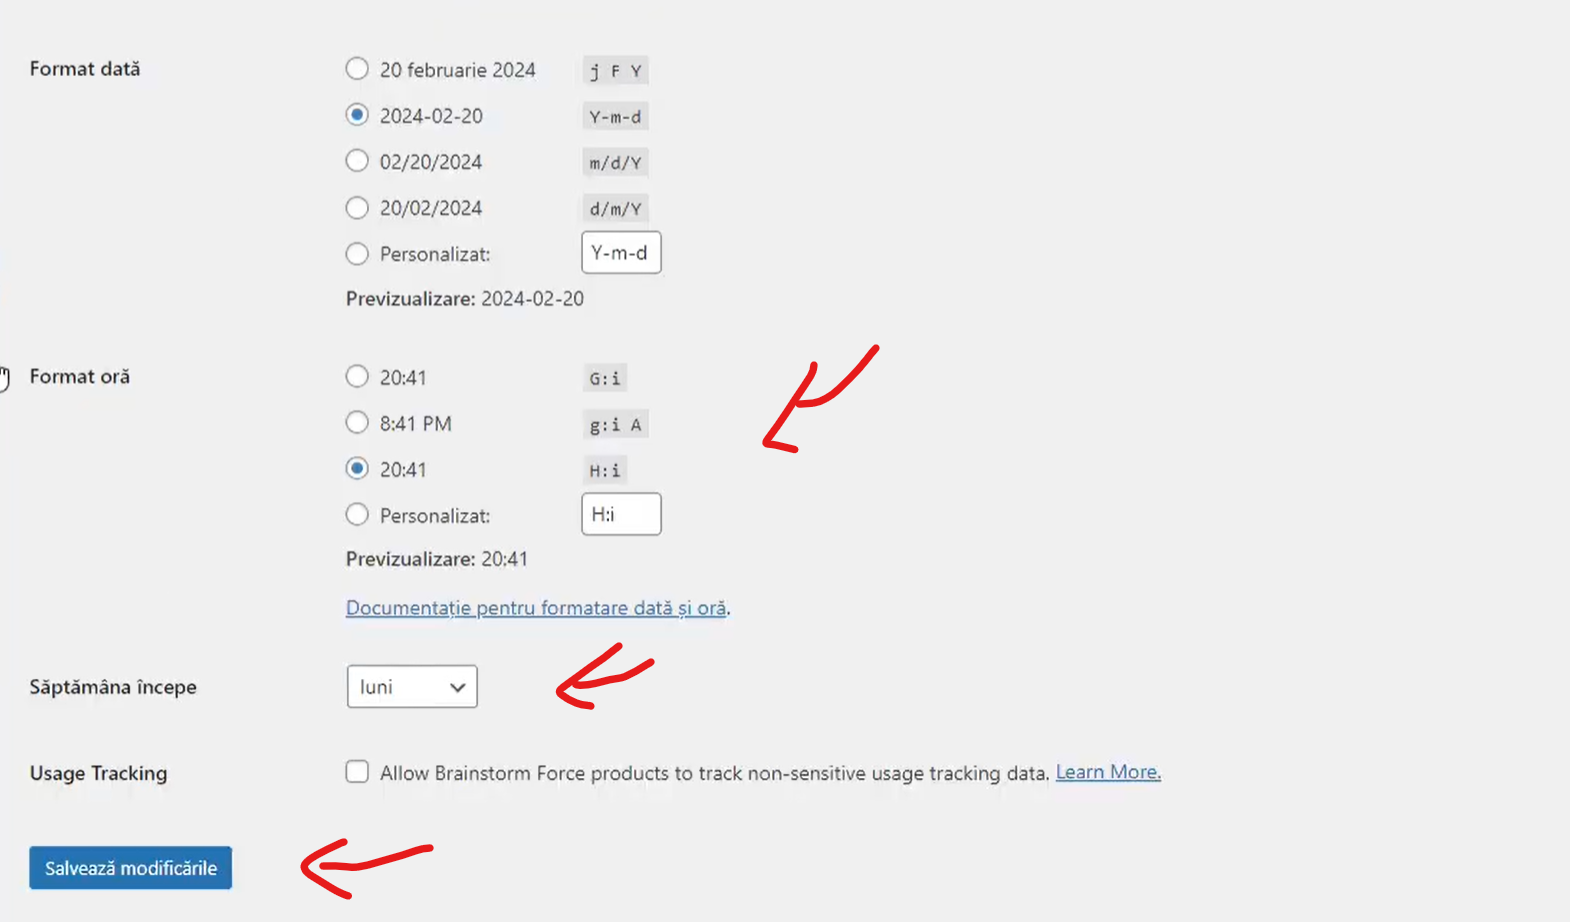Open the Learn More link for usage tracking
The image size is (1570, 922).
(1108, 772)
